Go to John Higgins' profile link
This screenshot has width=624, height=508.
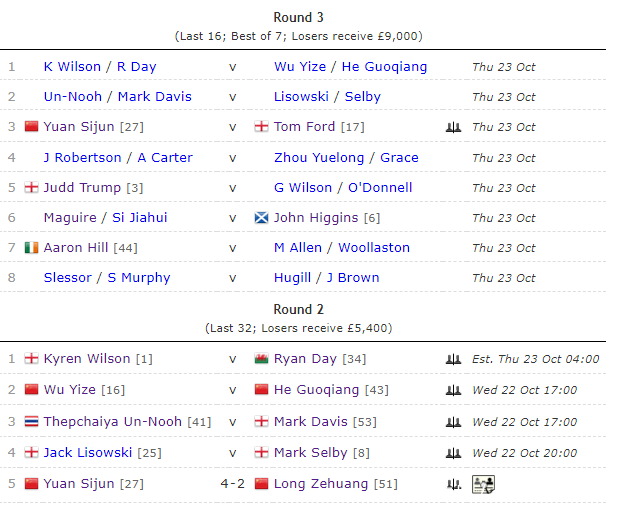pyautogui.click(x=316, y=218)
